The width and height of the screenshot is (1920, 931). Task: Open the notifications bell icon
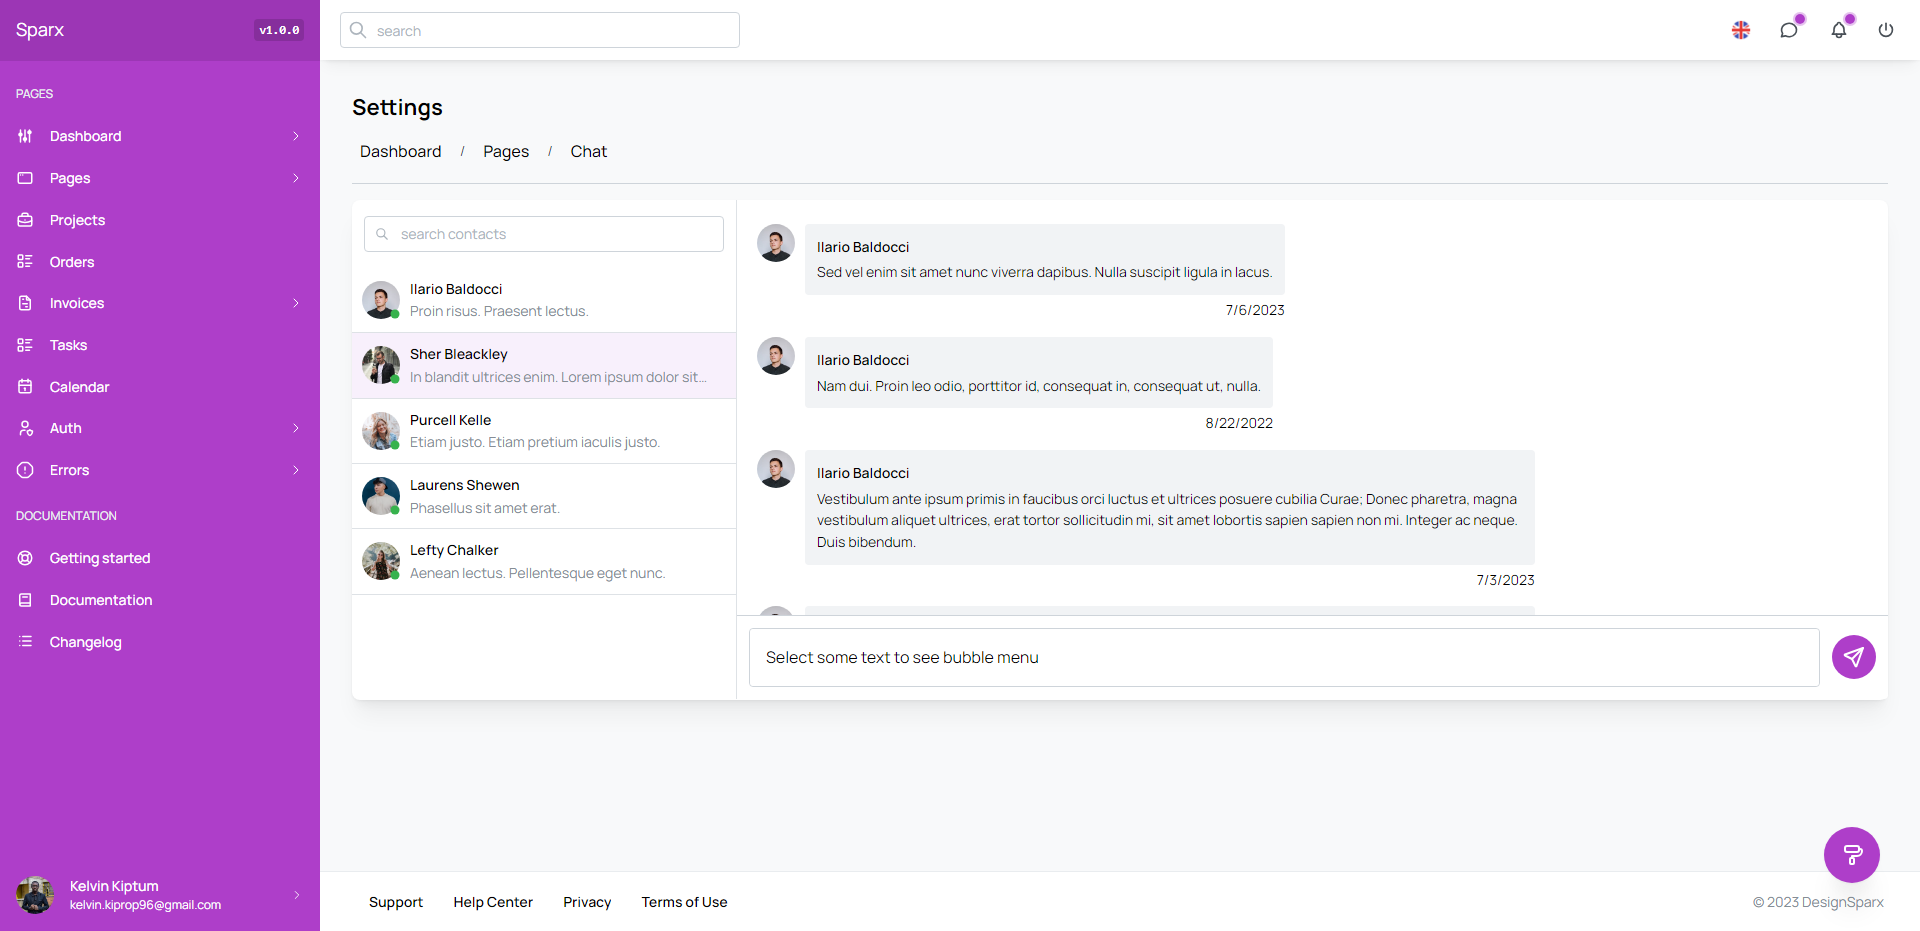coord(1838,30)
